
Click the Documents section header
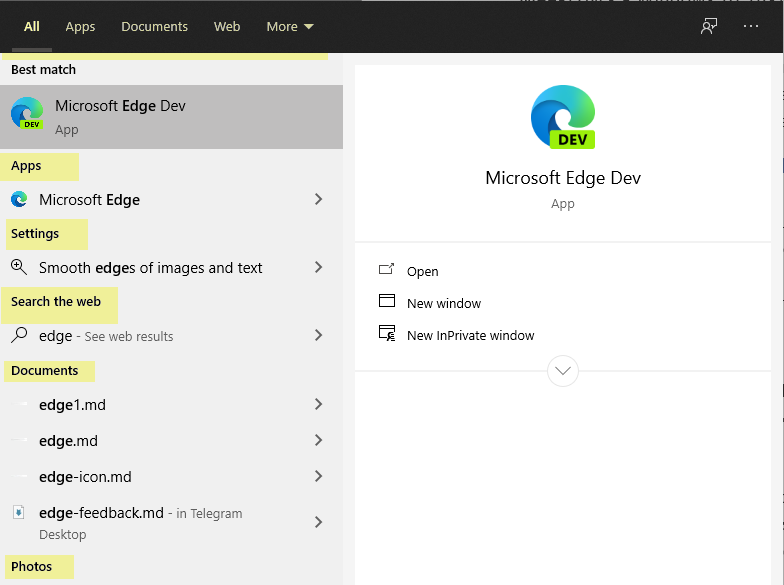[x=44, y=370]
